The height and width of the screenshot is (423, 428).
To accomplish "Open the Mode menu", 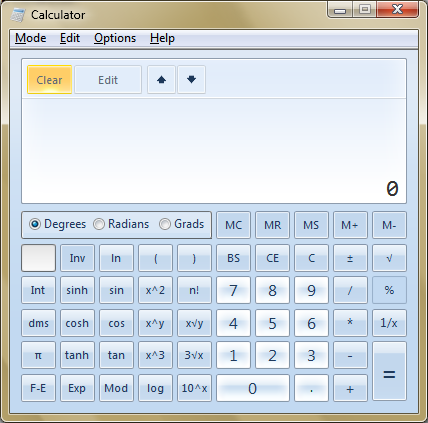I will (x=31, y=38).
